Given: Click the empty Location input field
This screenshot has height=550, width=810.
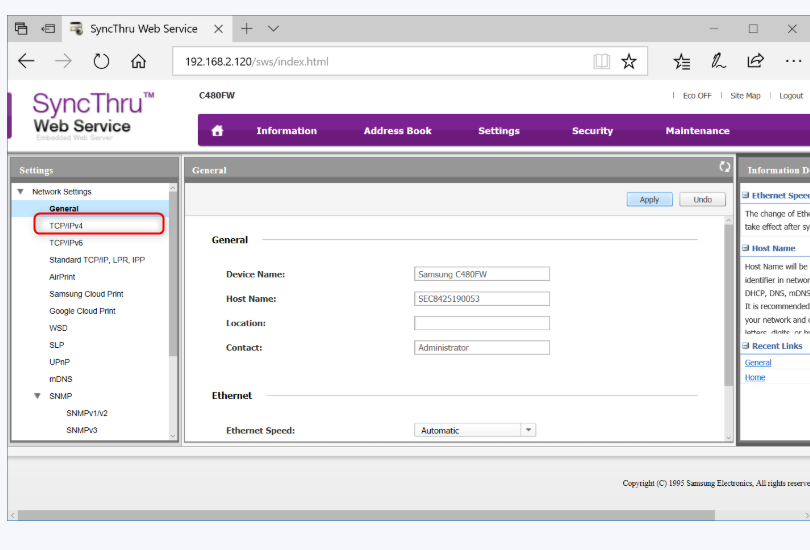Looking at the screenshot, I should click(481, 323).
